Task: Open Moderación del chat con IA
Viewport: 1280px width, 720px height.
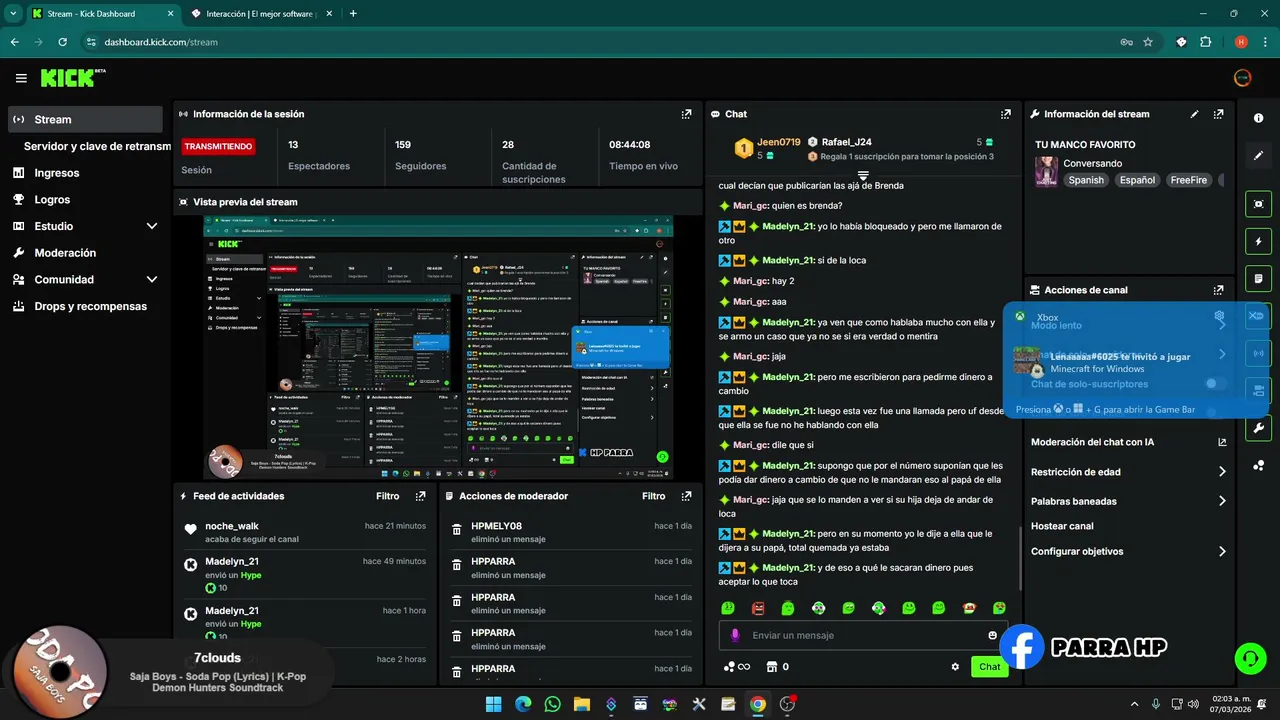Action: click(x=1128, y=442)
